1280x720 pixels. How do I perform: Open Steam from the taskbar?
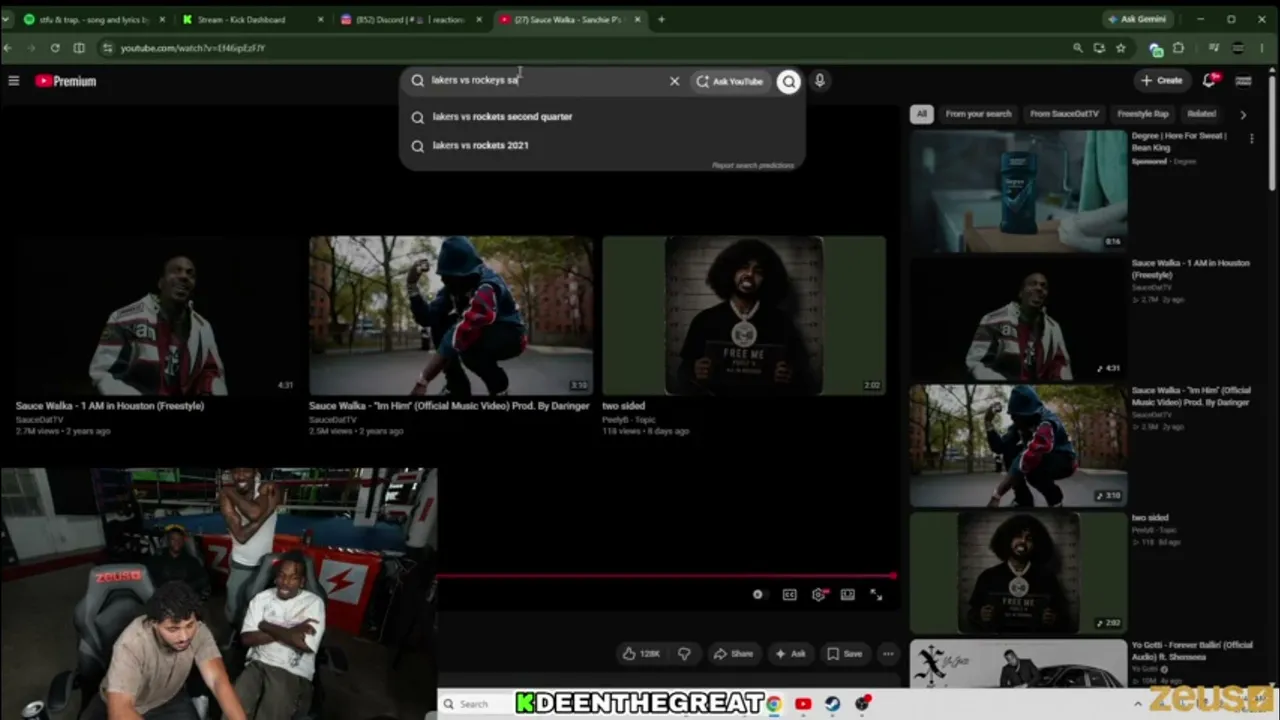tap(832, 704)
